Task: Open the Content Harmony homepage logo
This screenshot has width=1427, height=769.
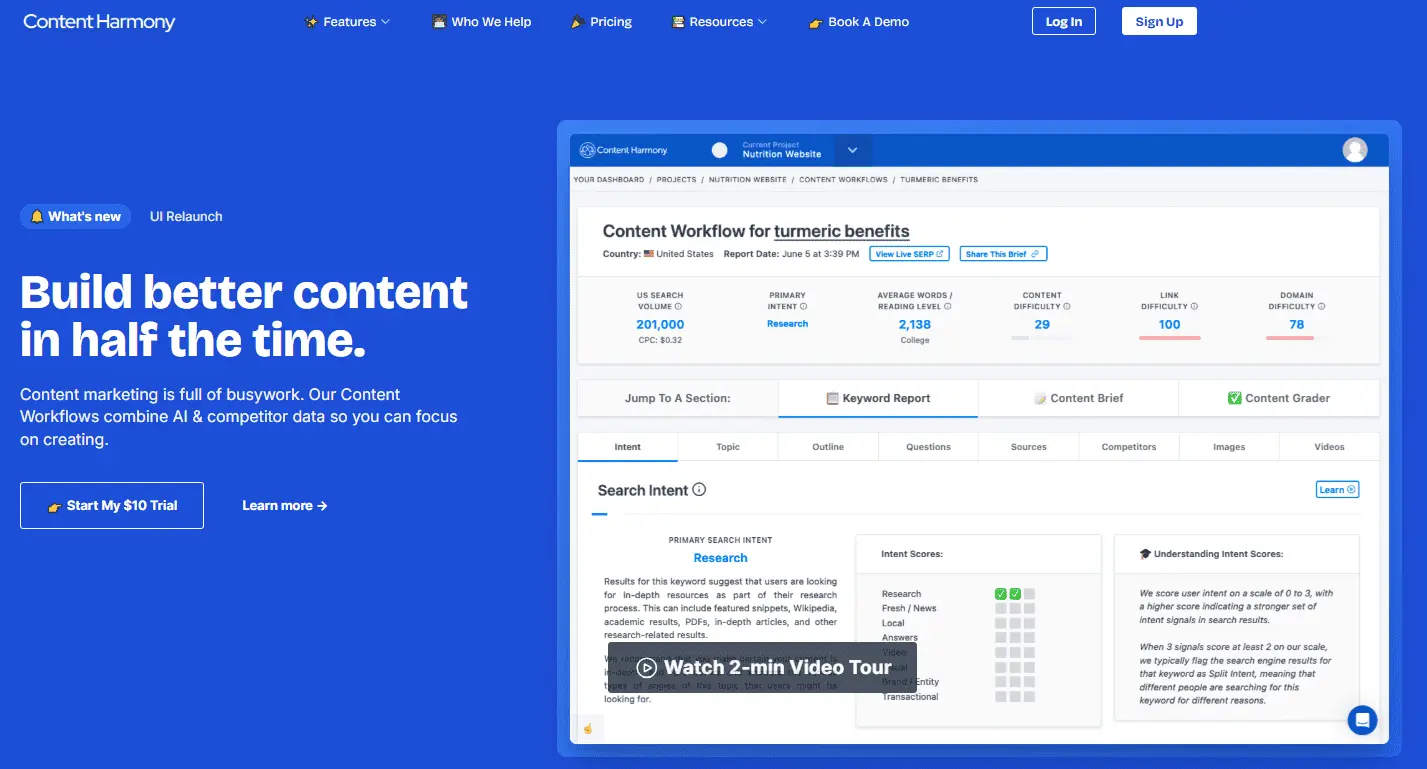Action: [x=99, y=21]
